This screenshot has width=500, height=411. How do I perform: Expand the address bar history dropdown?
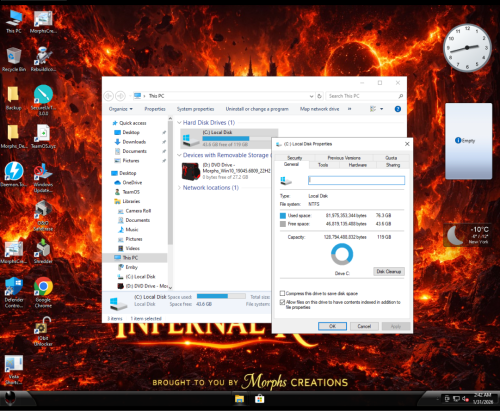311,96
